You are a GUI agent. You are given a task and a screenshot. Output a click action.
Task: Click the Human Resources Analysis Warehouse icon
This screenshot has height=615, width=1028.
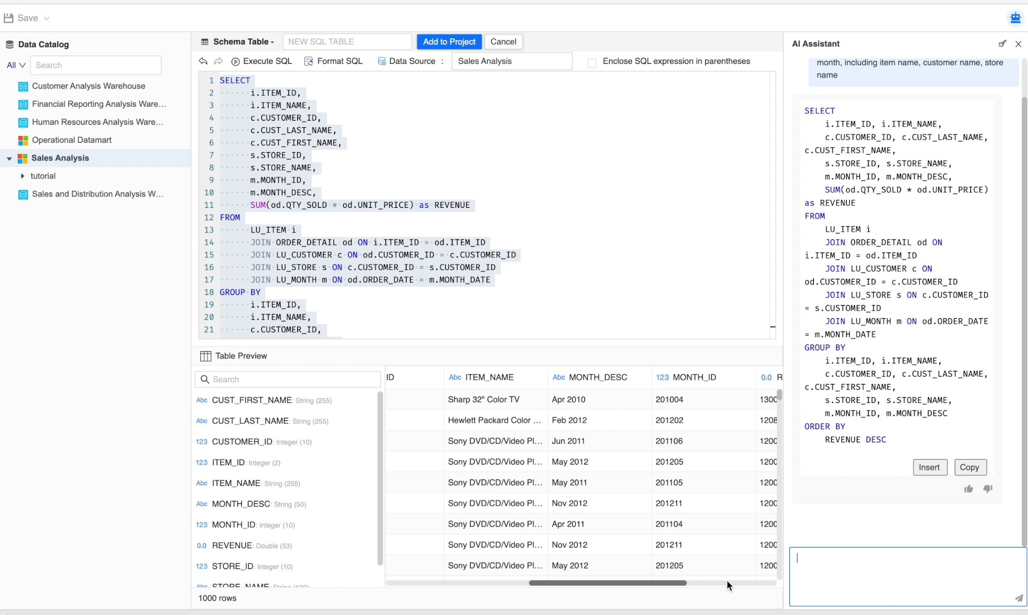click(23, 122)
